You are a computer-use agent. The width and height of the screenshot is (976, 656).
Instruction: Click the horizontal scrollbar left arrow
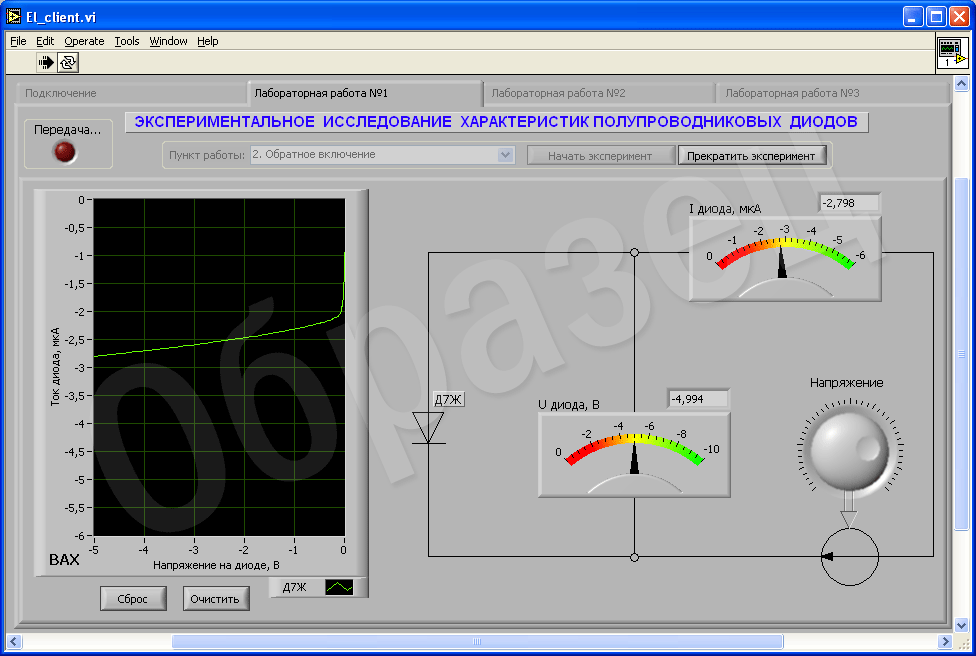coord(14,641)
